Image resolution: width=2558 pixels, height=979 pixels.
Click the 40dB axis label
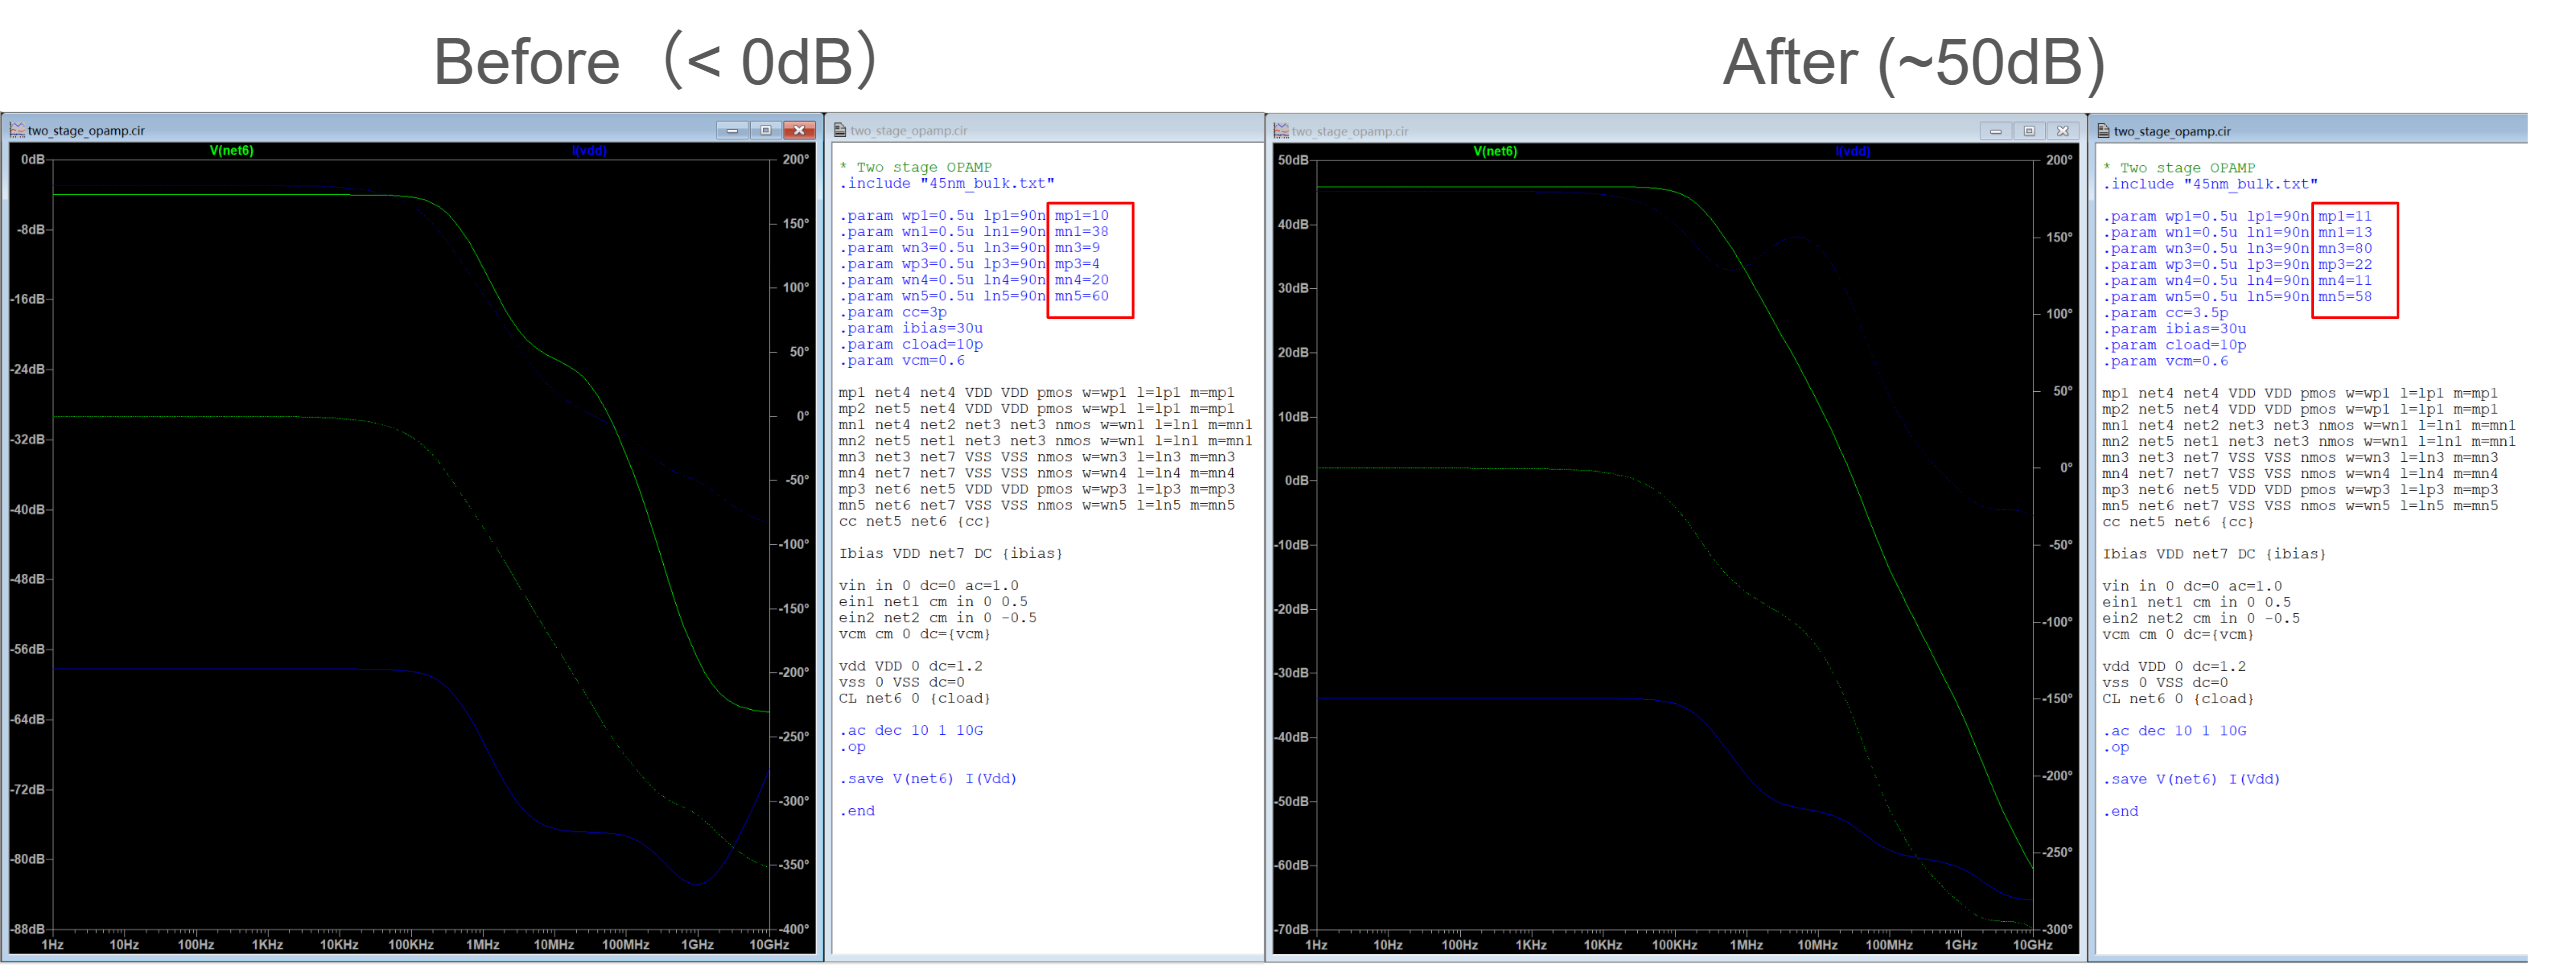[1293, 225]
